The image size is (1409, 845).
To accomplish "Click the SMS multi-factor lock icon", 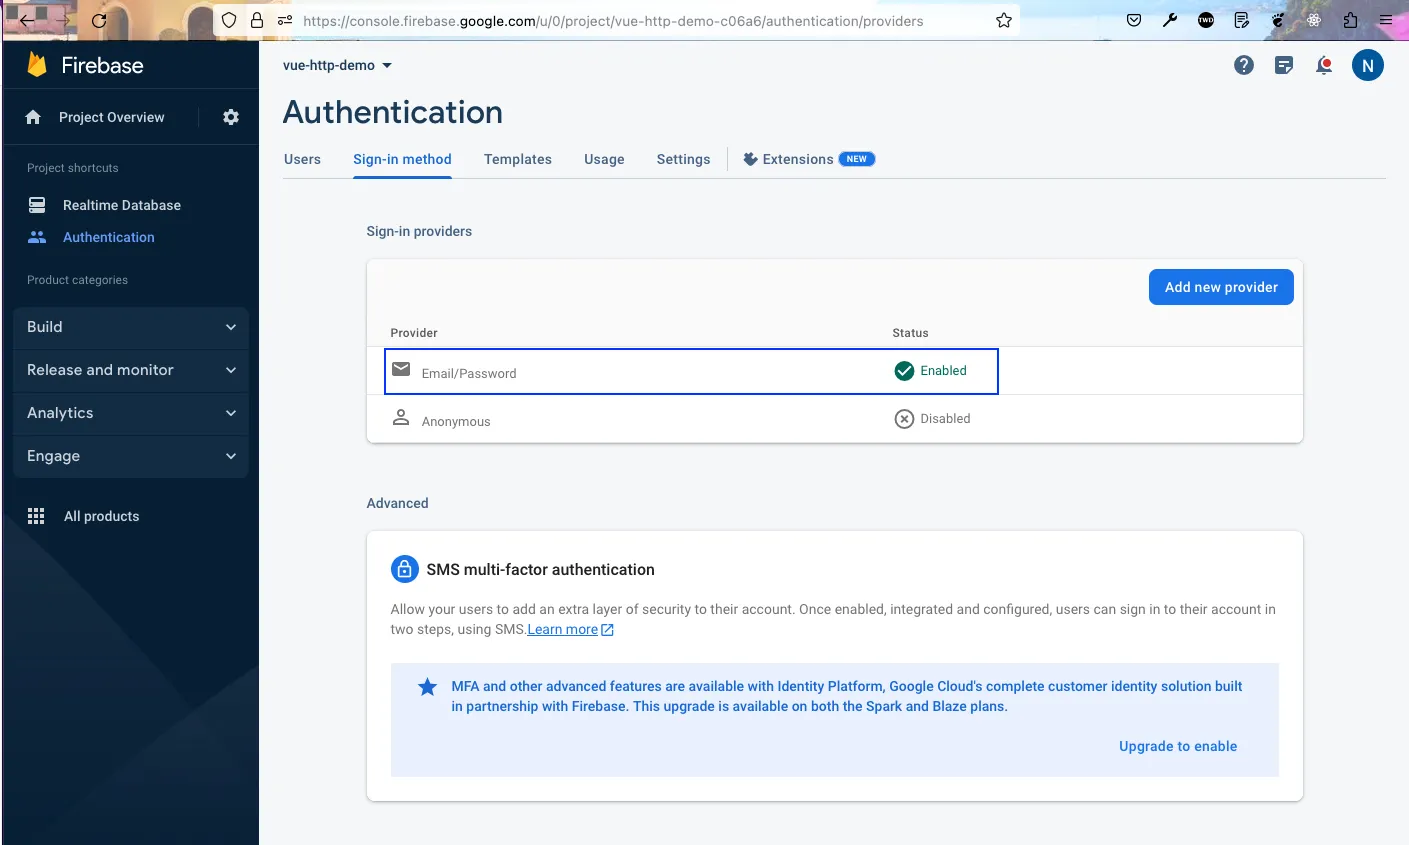I will 404,569.
